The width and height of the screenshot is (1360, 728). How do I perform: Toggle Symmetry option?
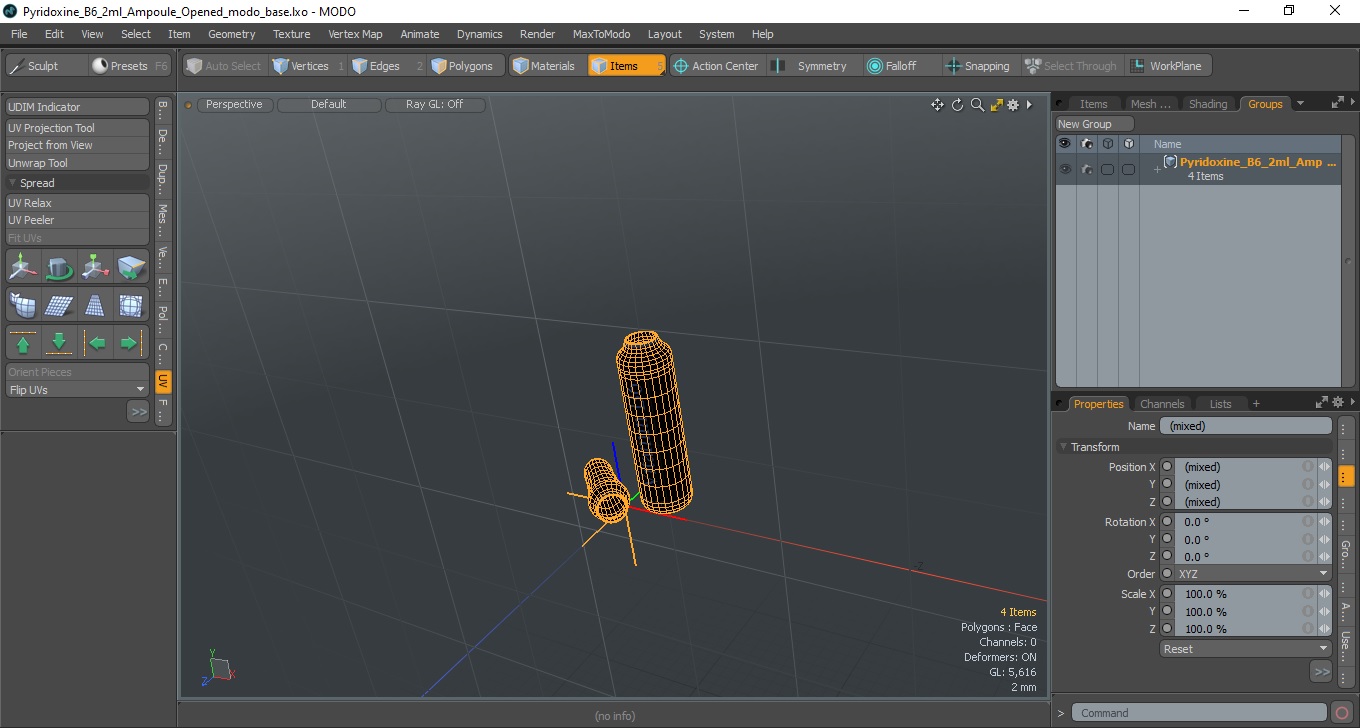pyautogui.click(x=811, y=66)
